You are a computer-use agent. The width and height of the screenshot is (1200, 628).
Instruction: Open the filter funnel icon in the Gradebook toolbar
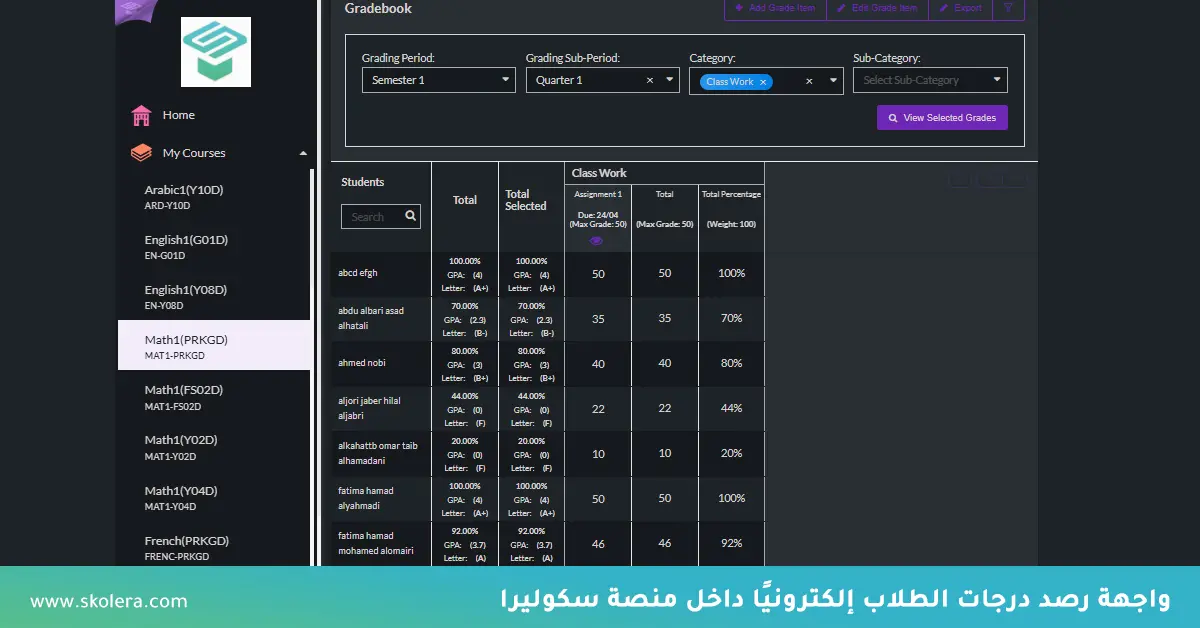point(1008,9)
